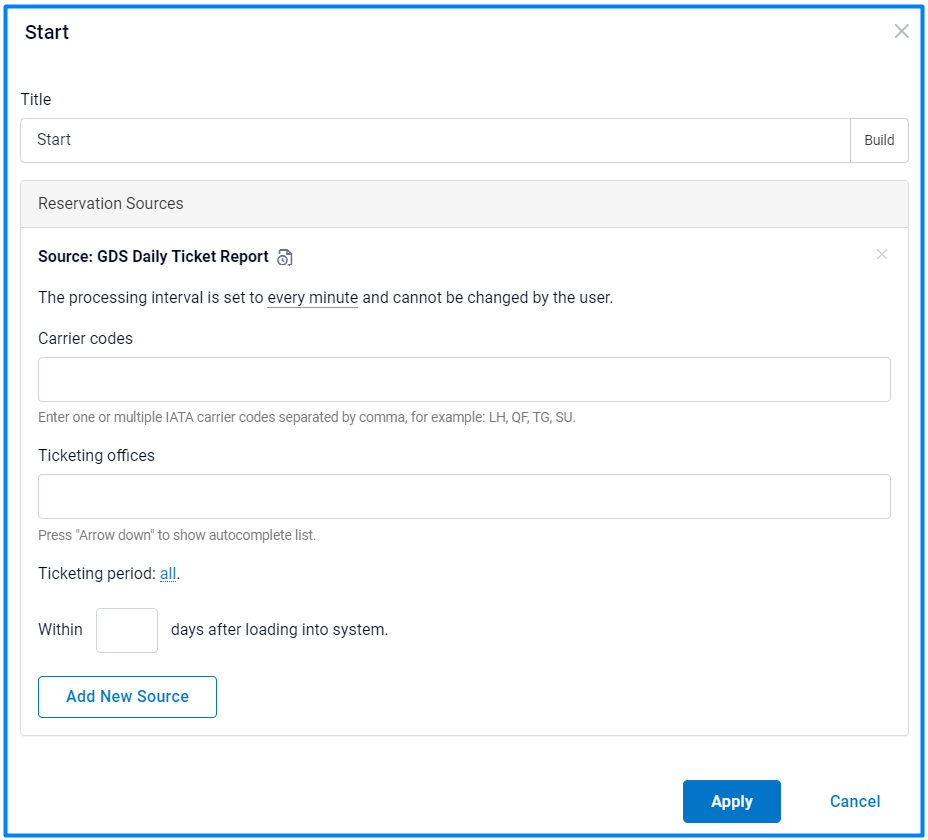Close the Start dialog with the X

[901, 31]
